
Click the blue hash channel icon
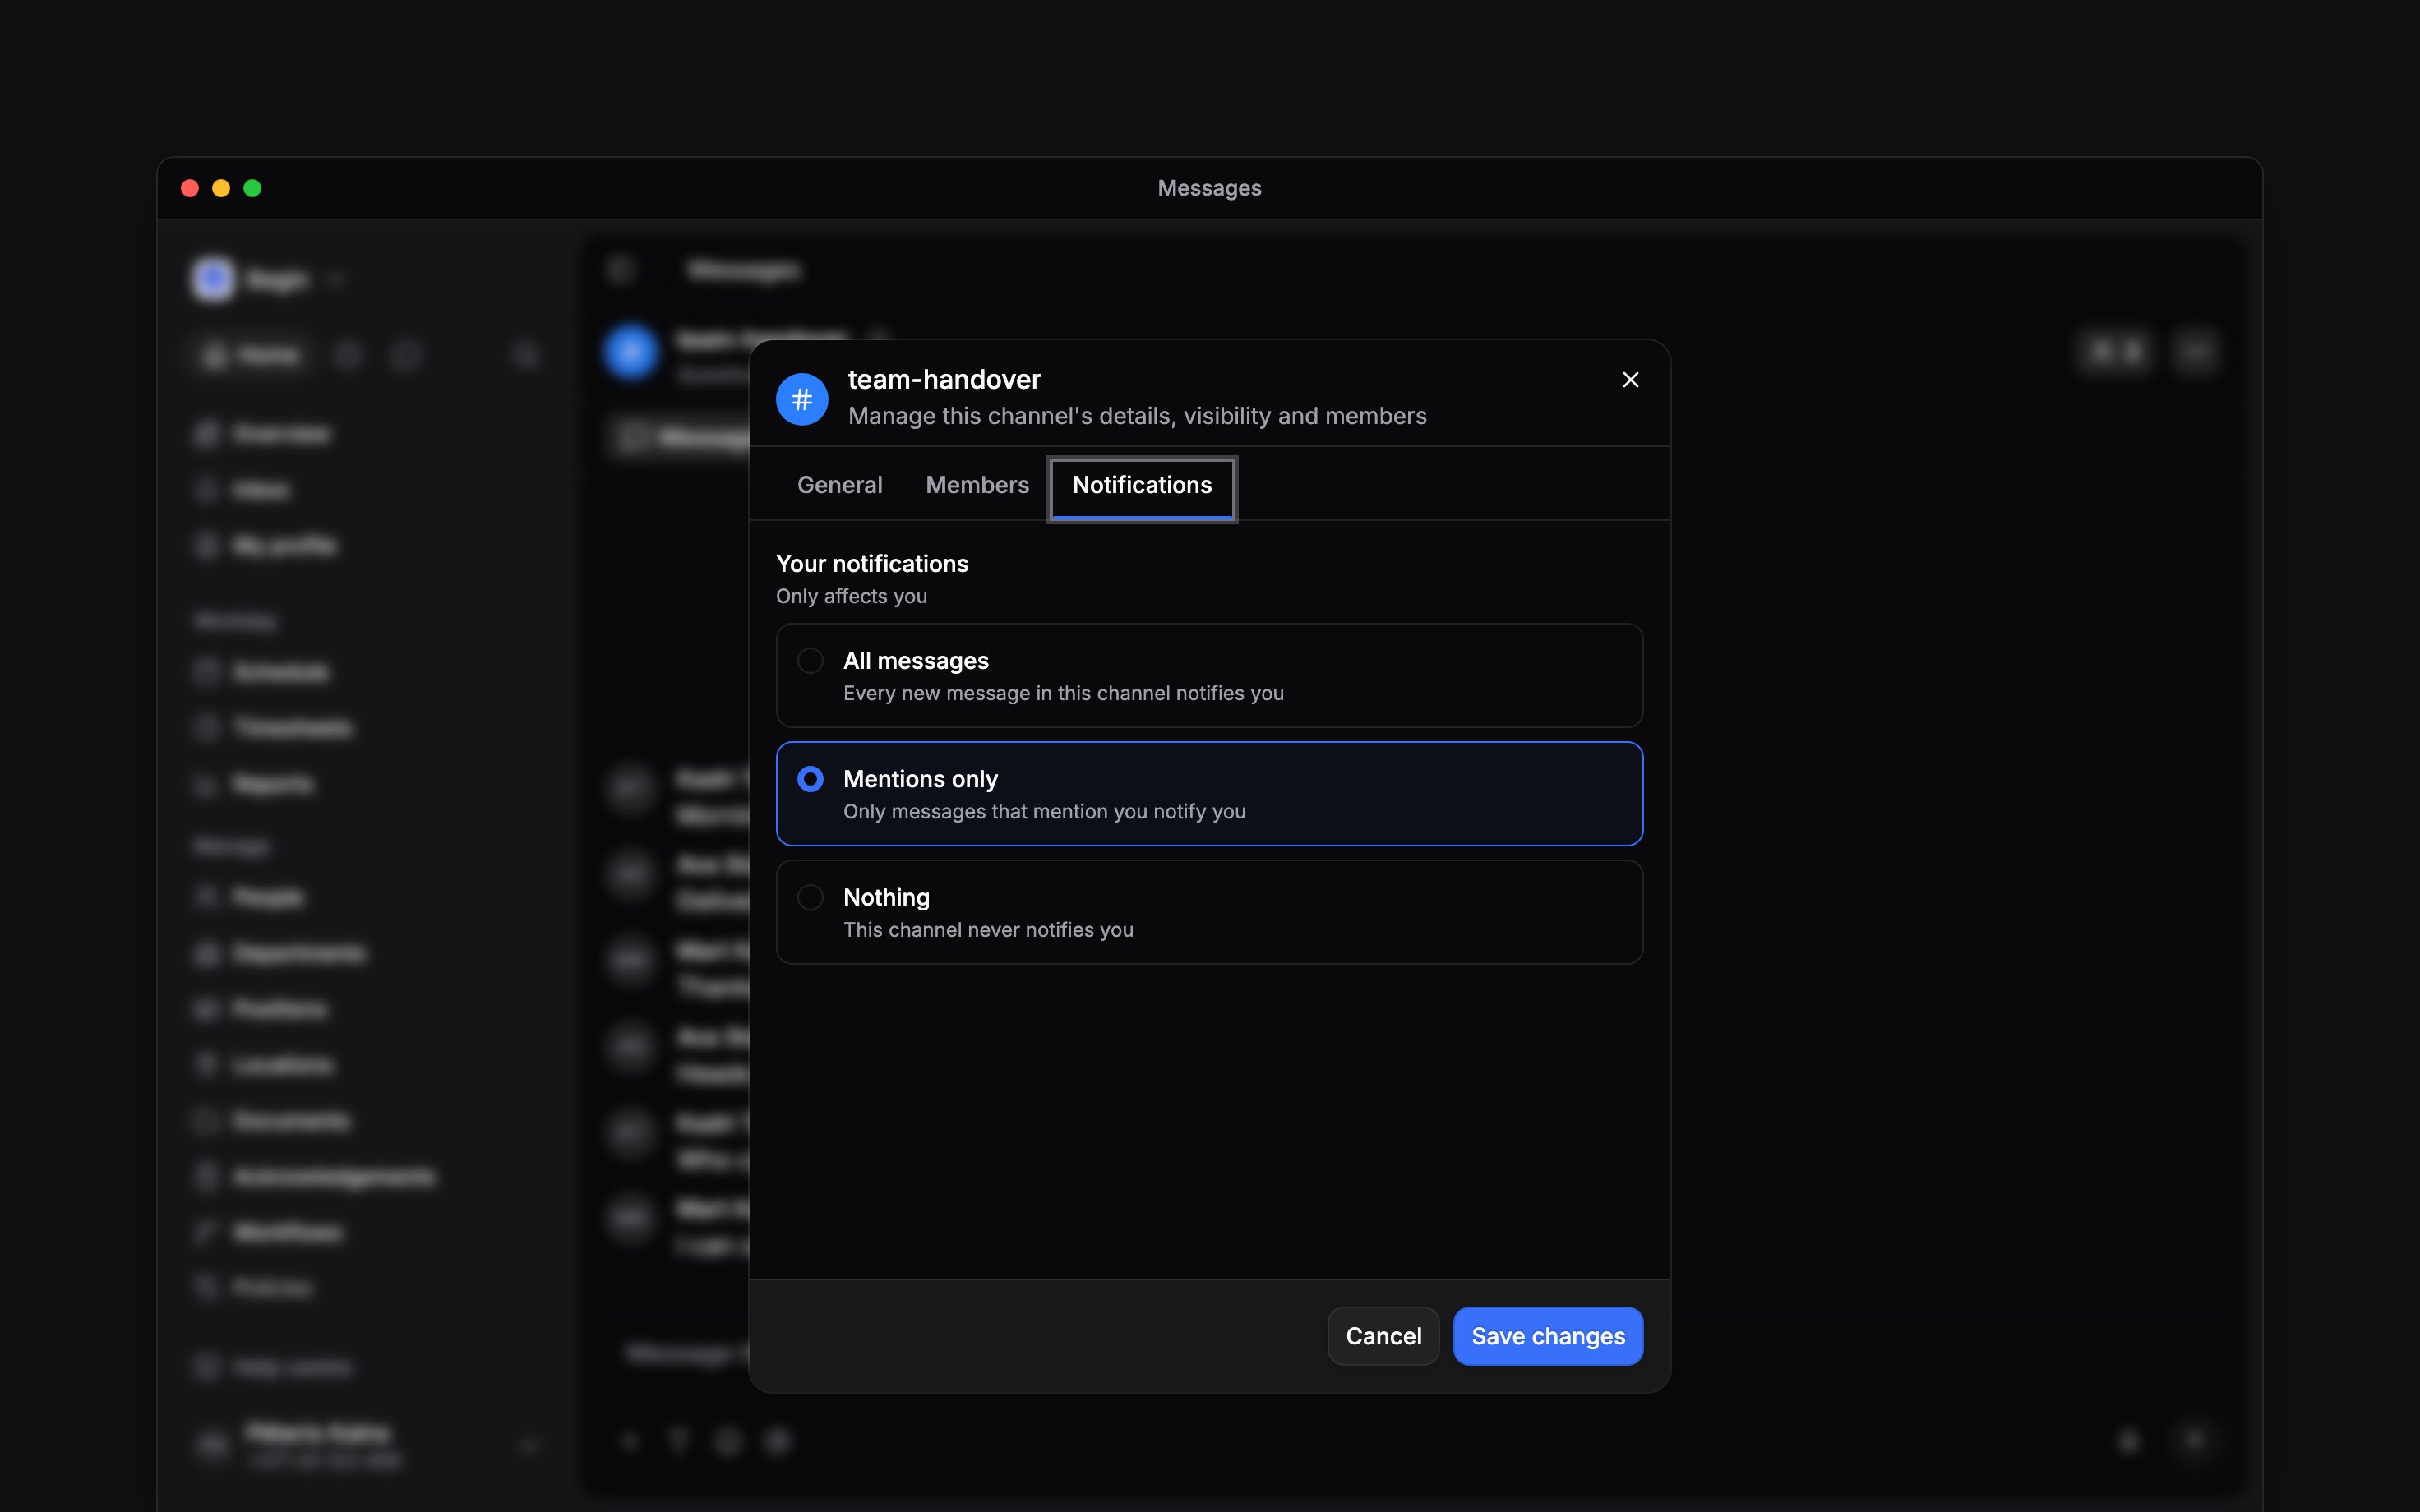click(802, 399)
